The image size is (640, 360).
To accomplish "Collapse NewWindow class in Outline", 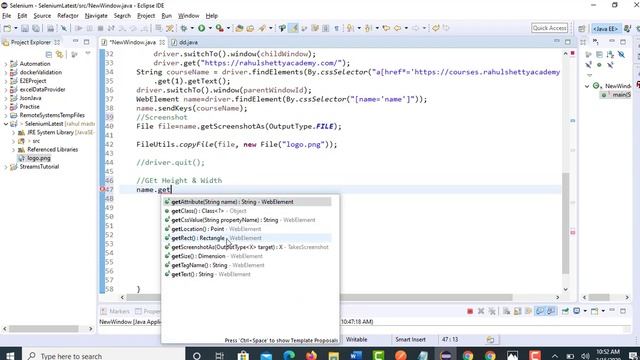I will pyautogui.click(x=587, y=86).
